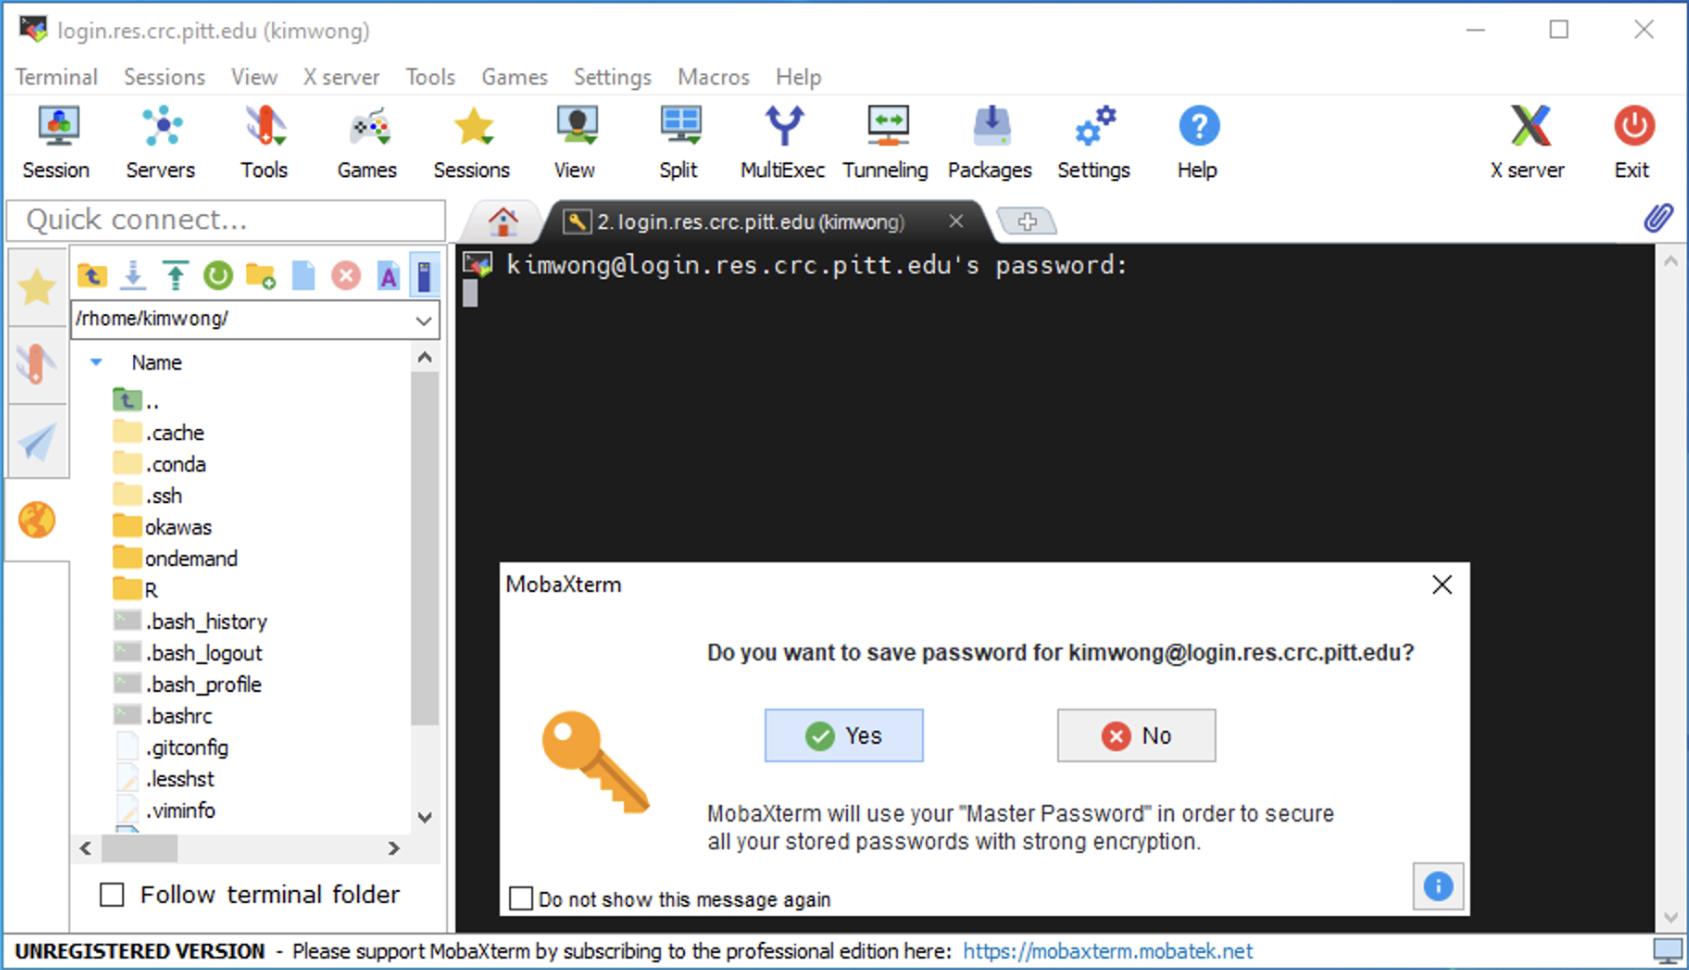
Task: Click the file list vertical scrollbar down arrow
Action: [425, 817]
